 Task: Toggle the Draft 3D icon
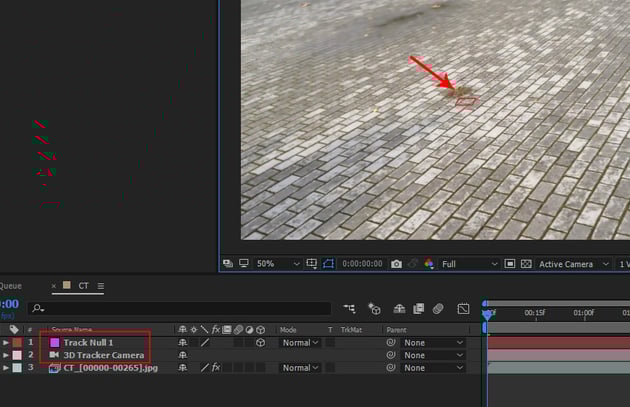(374, 309)
